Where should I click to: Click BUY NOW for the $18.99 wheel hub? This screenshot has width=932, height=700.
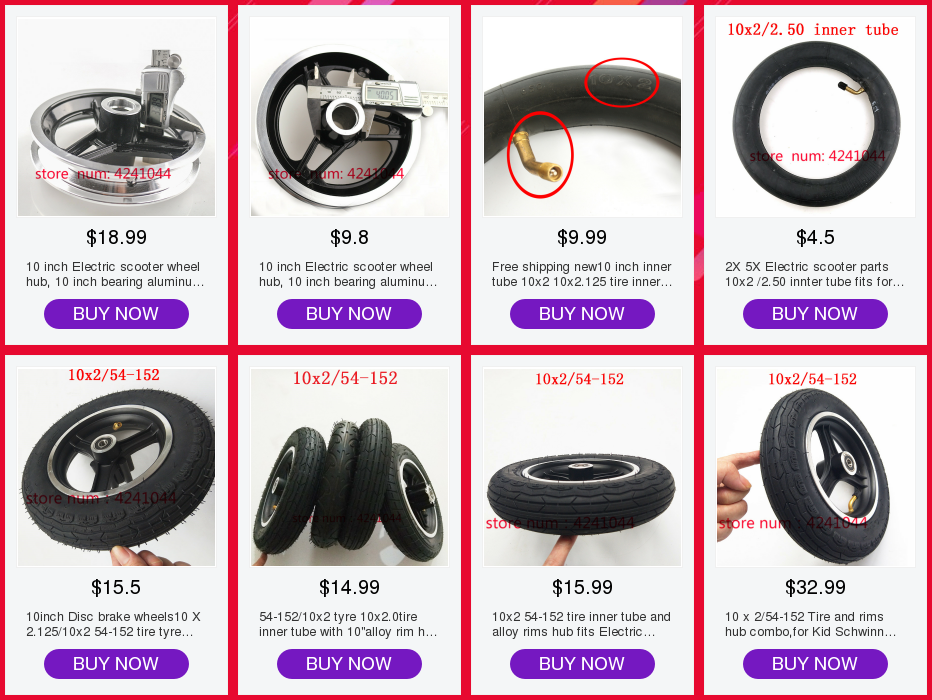click(116, 314)
